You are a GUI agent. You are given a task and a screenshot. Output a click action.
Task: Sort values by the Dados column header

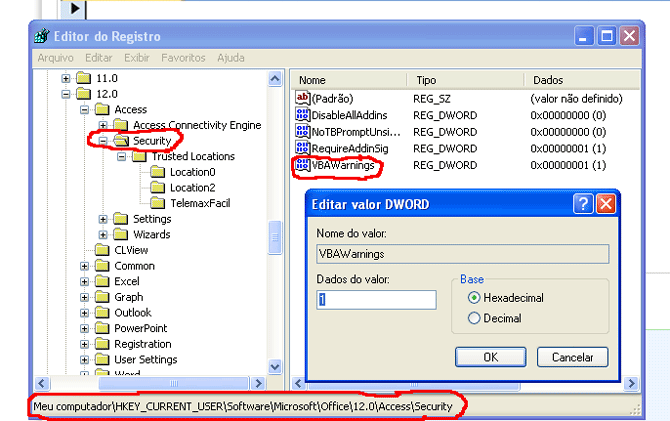click(582, 80)
